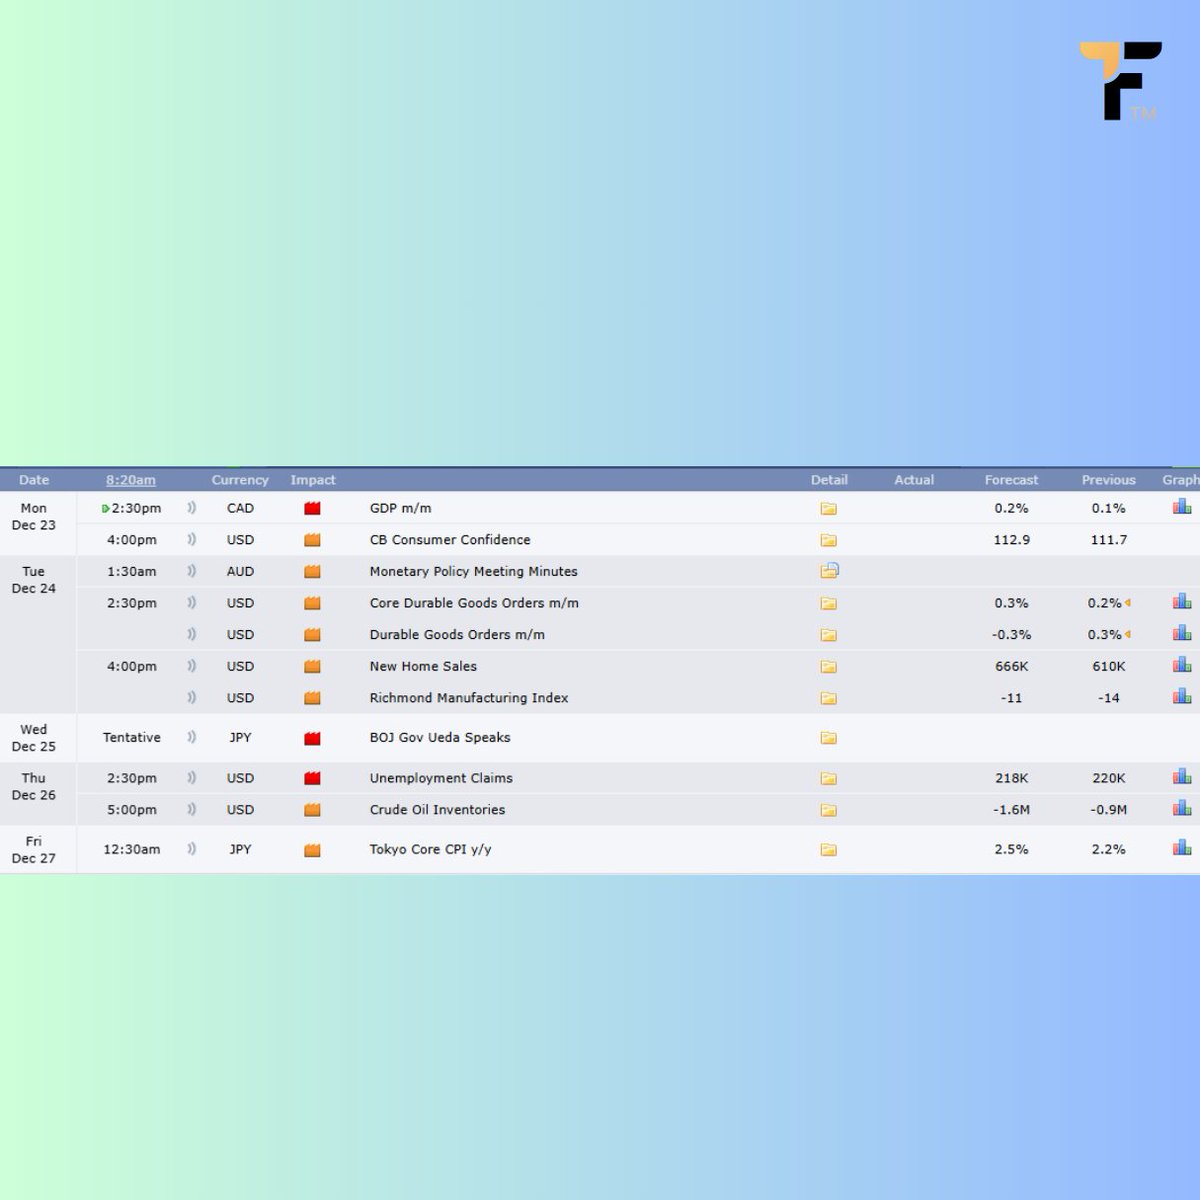Open detail folder for GDP m/m
1200x1200 pixels.
(x=828, y=508)
